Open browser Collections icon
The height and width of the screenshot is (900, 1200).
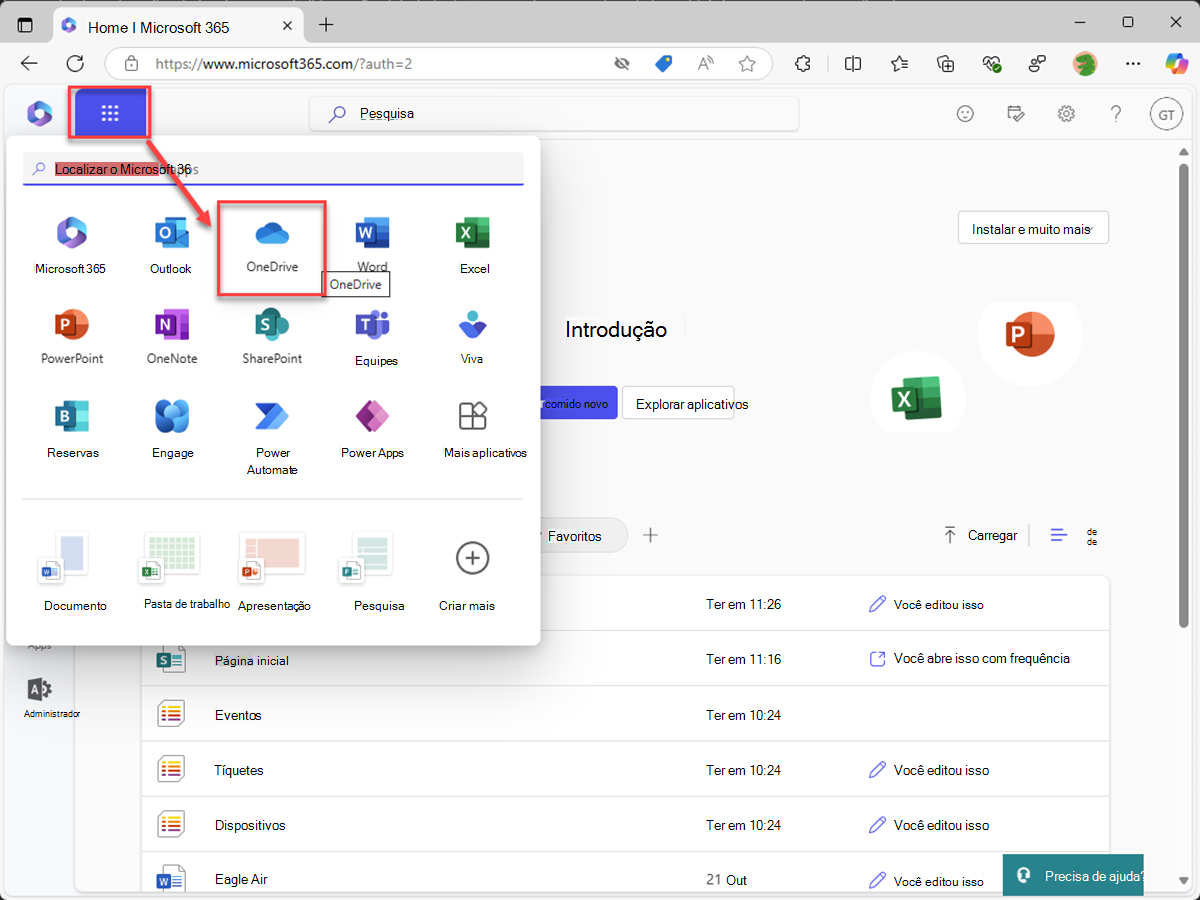945,64
